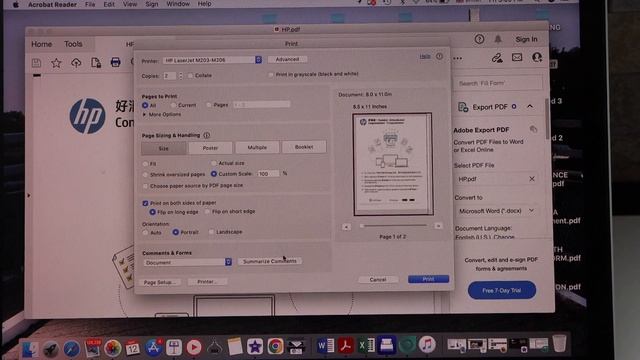Select Actual size radio button

click(x=213, y=163)
